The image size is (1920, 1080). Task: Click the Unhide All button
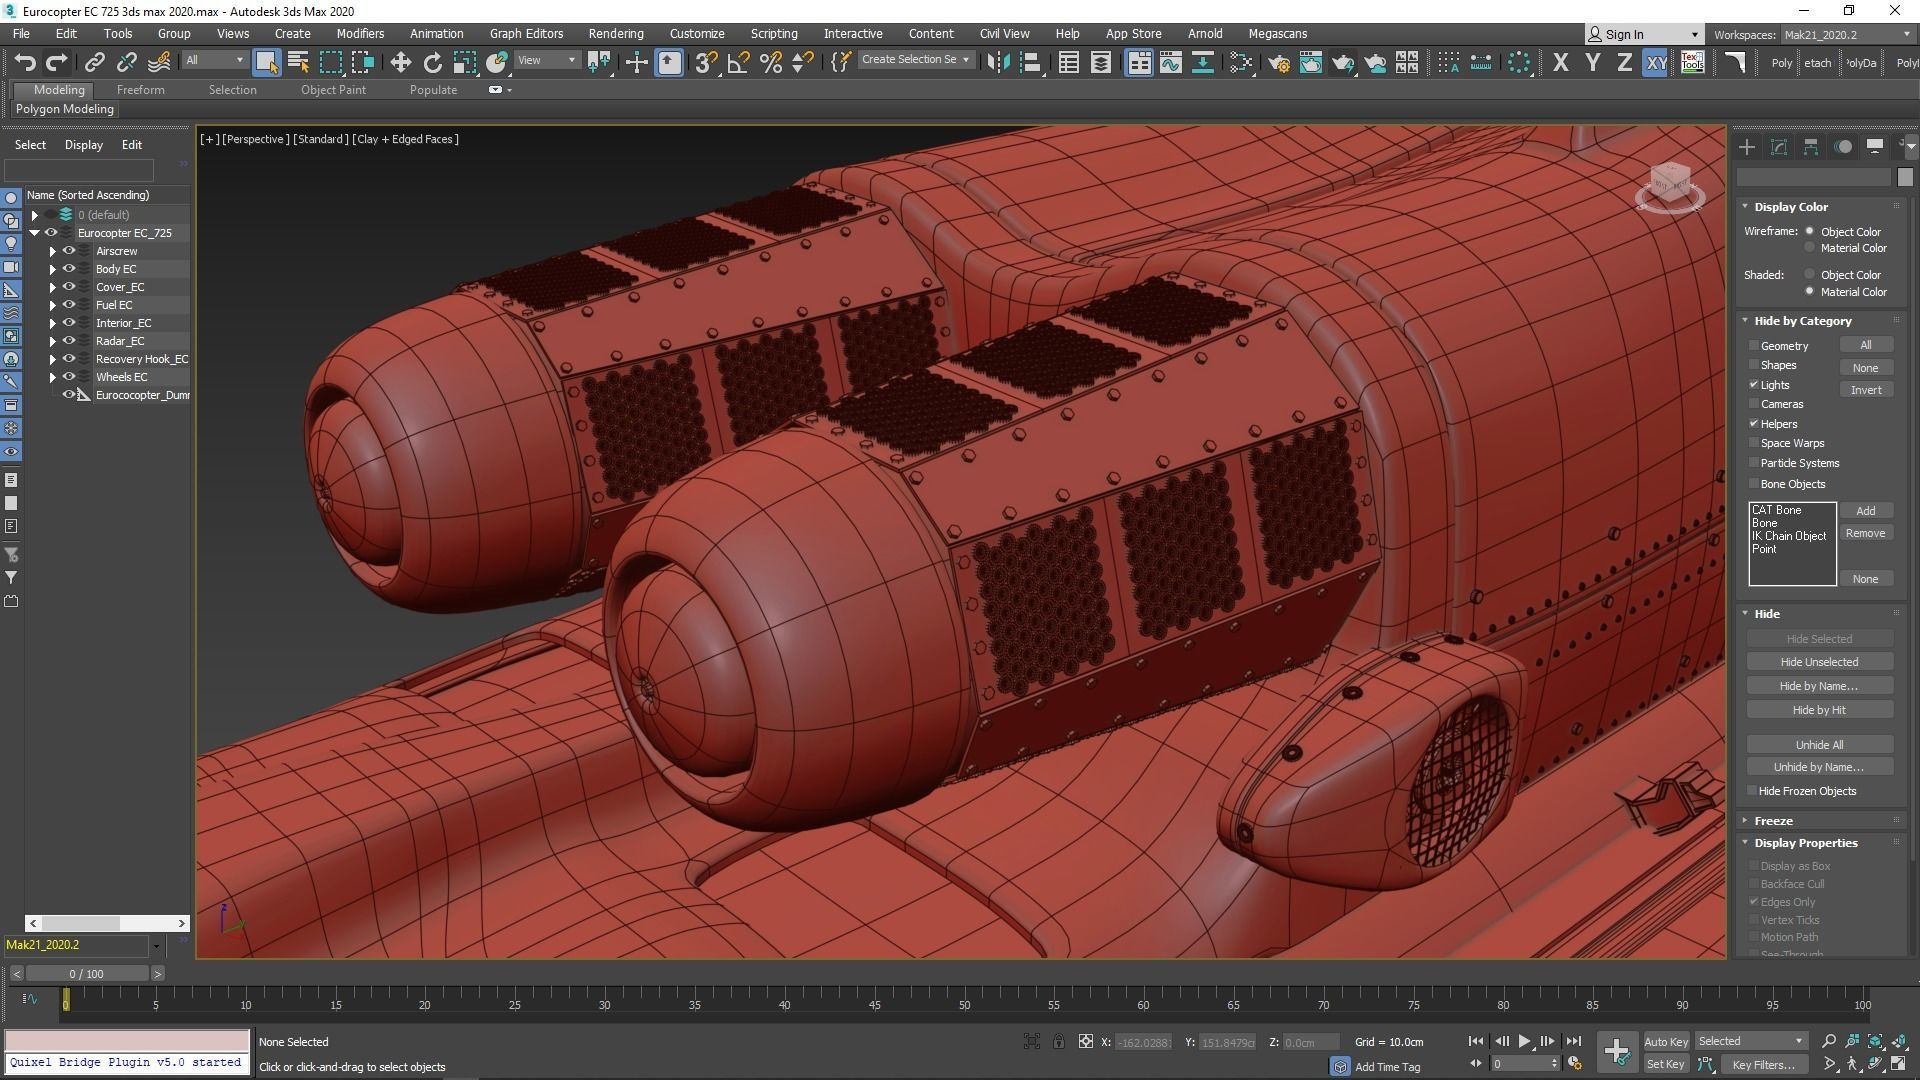pos(1818,745)
